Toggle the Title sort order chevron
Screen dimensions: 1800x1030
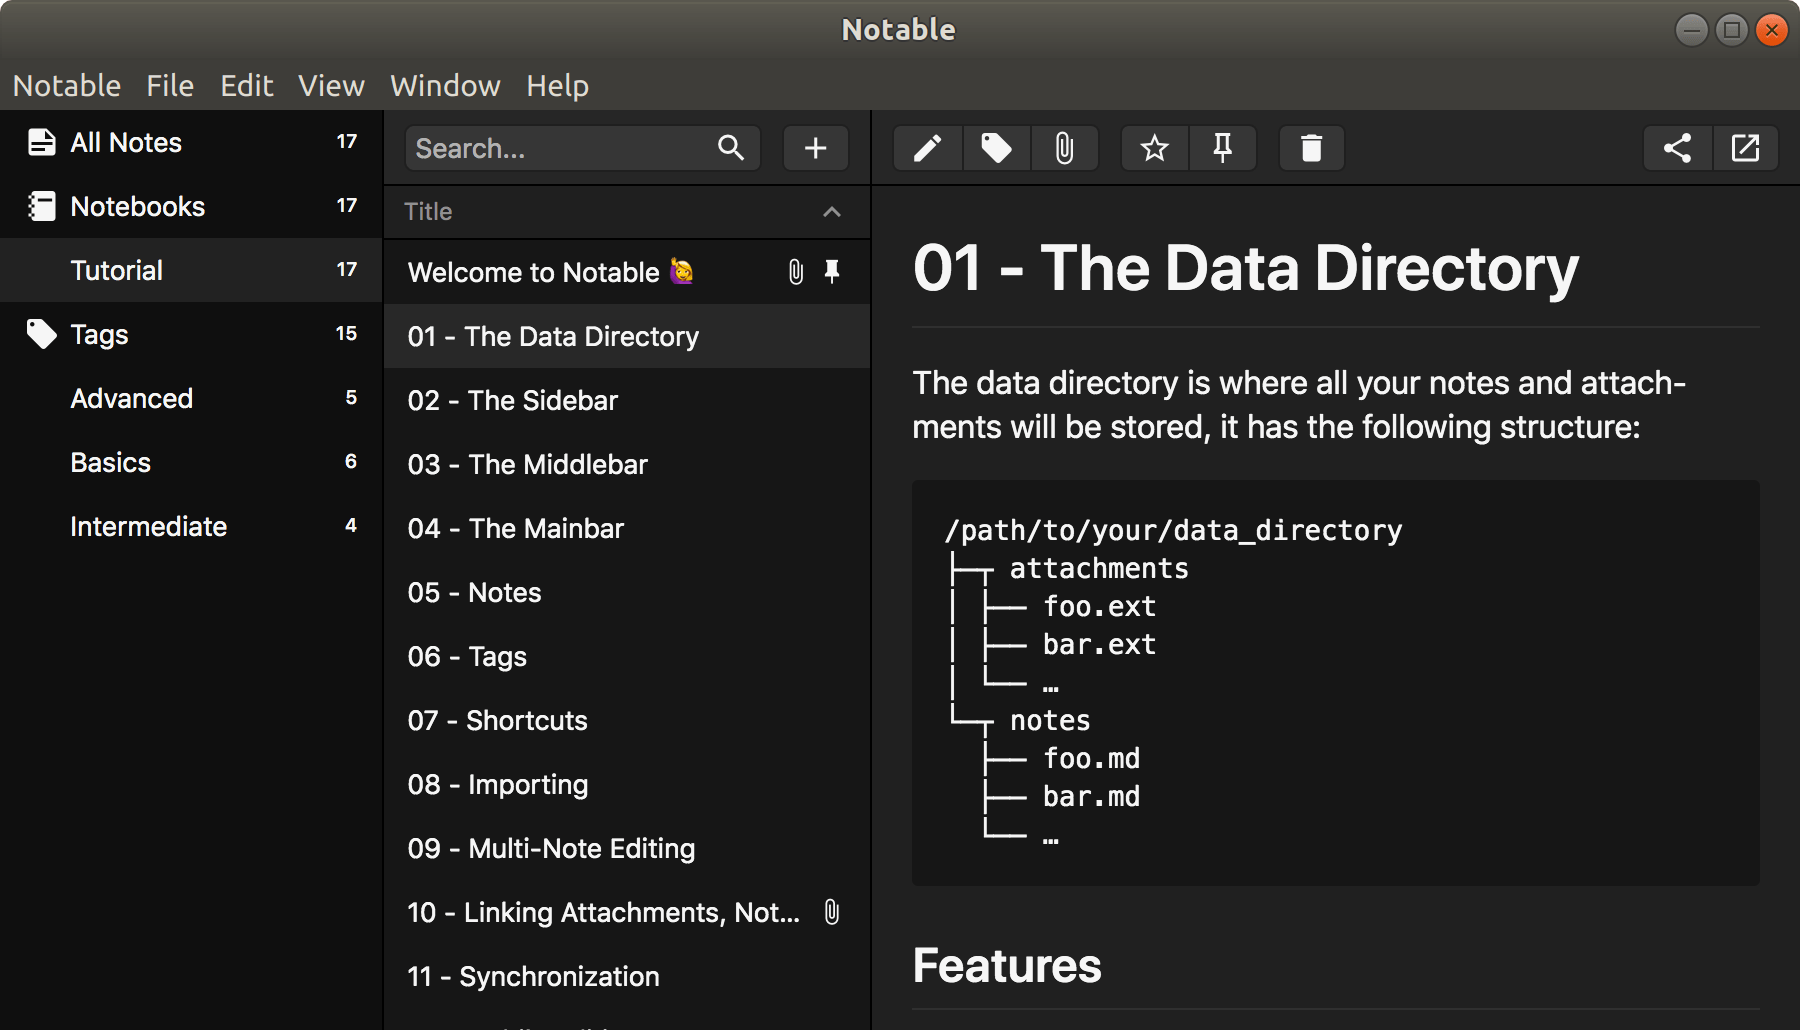[832, 212]
